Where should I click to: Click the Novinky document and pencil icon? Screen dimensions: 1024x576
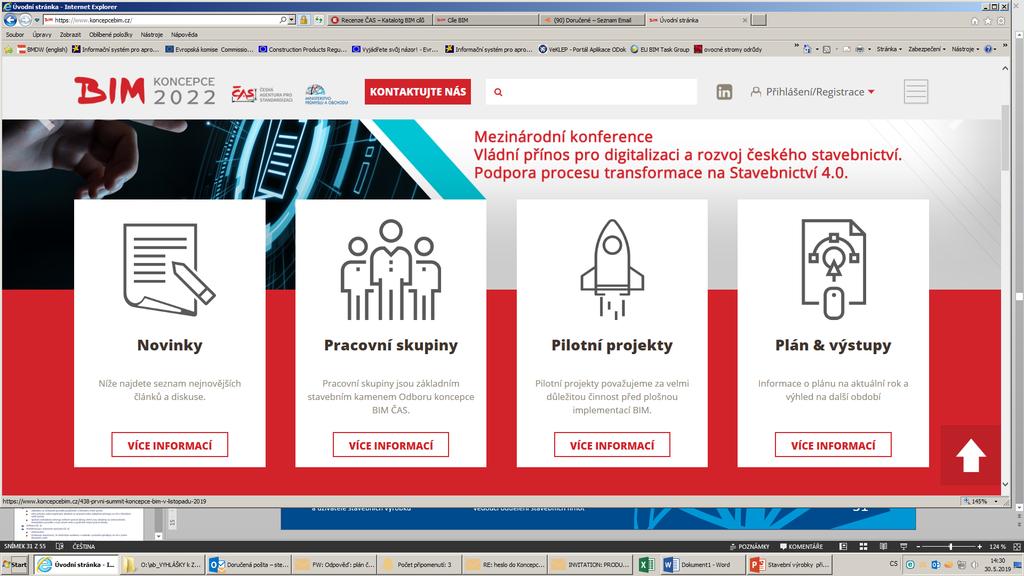(169, 270)
